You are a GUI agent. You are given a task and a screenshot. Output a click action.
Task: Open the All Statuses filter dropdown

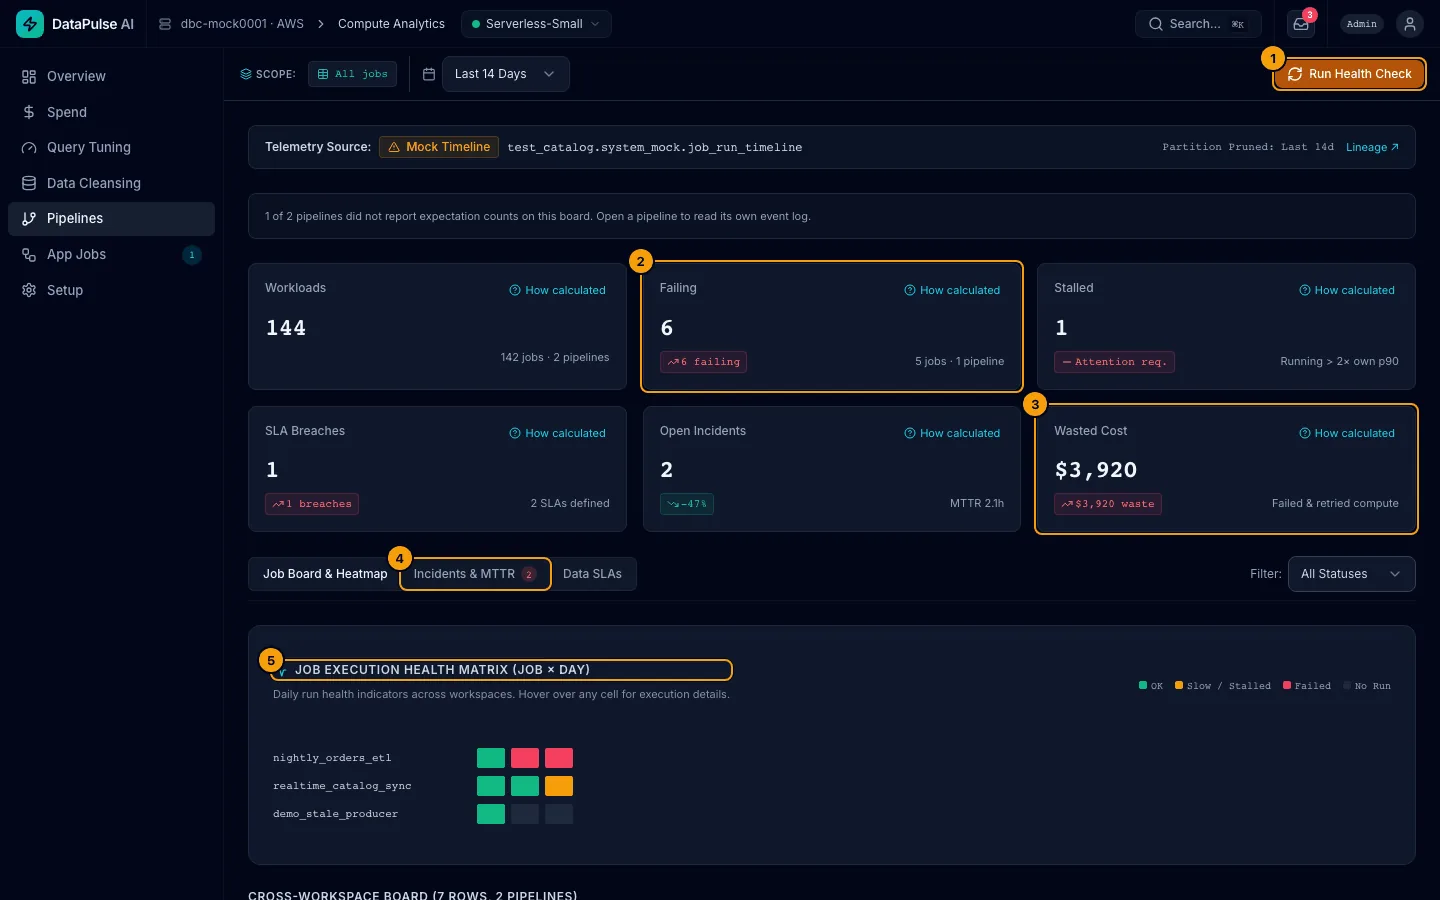(x=1351, y=574)
